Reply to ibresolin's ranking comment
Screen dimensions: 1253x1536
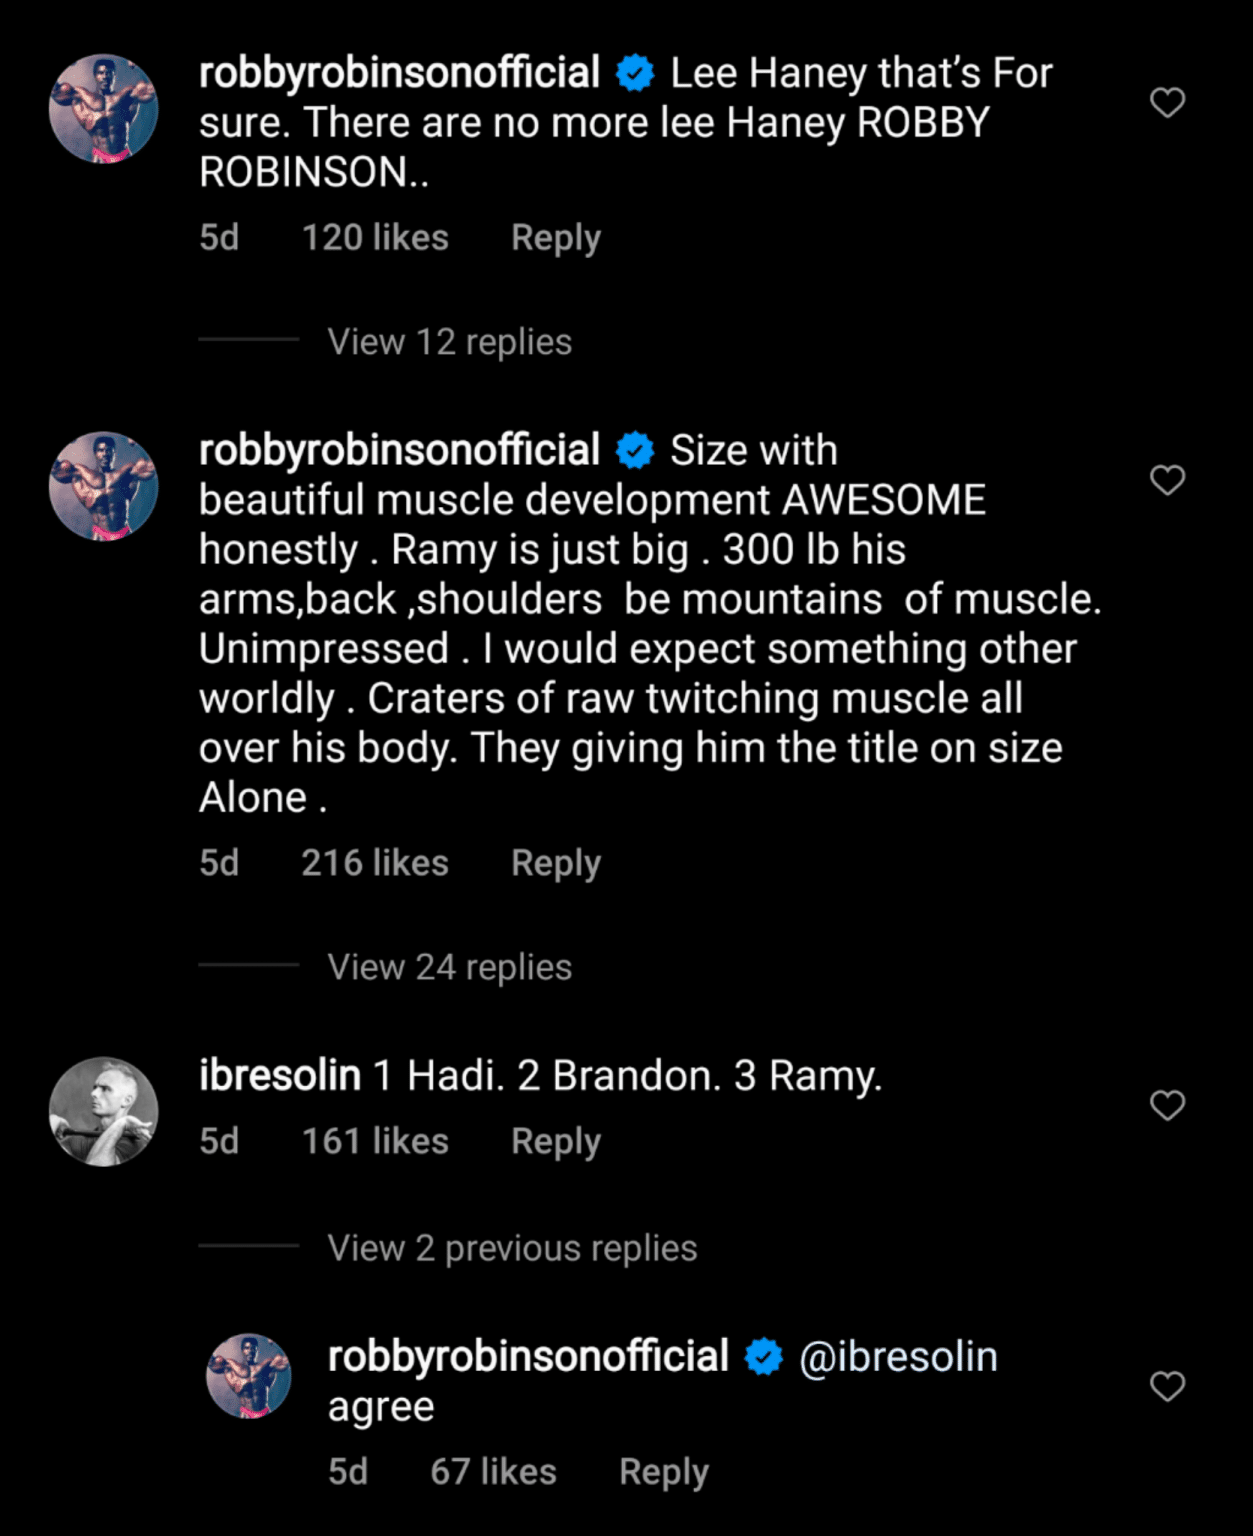(555, 1141)
